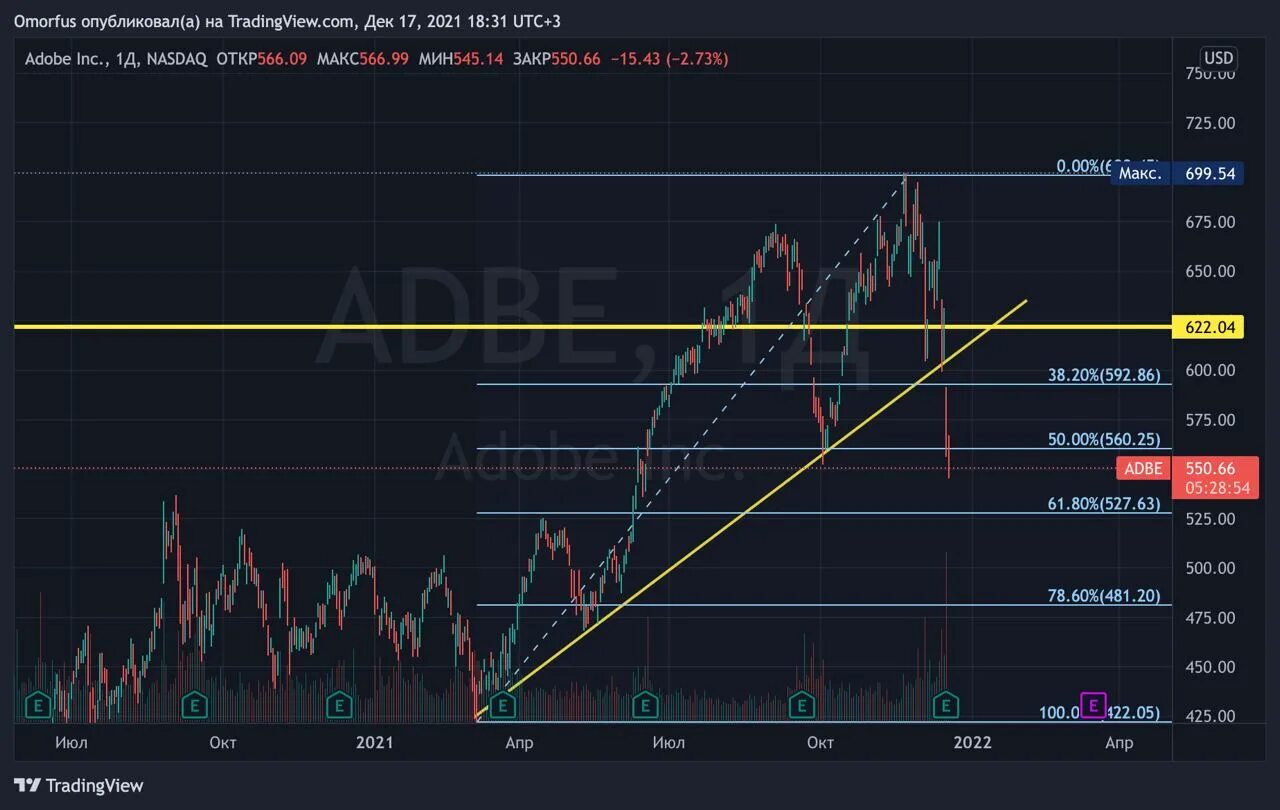Click the 50.00%(560.25) Fibonacci label

click(x=1104, y=439)
